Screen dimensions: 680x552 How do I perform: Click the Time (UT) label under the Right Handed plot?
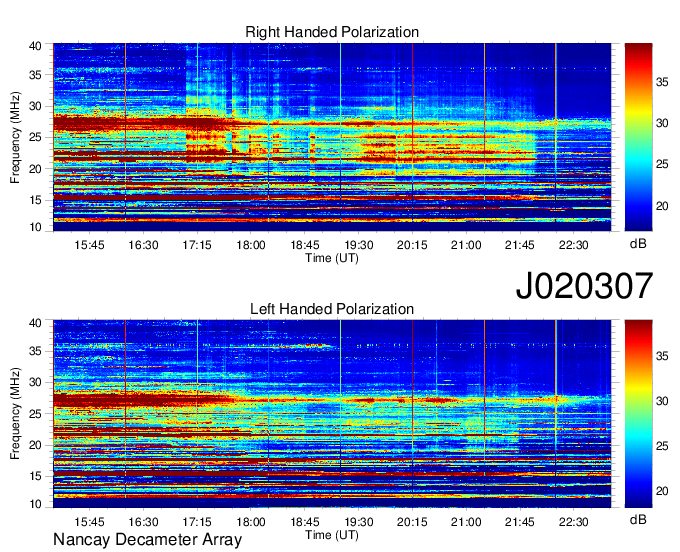[332, 258]
